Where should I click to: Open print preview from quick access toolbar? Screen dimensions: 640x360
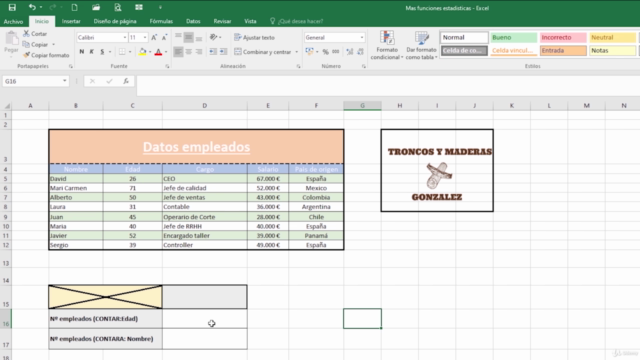(x=118, y=7)
